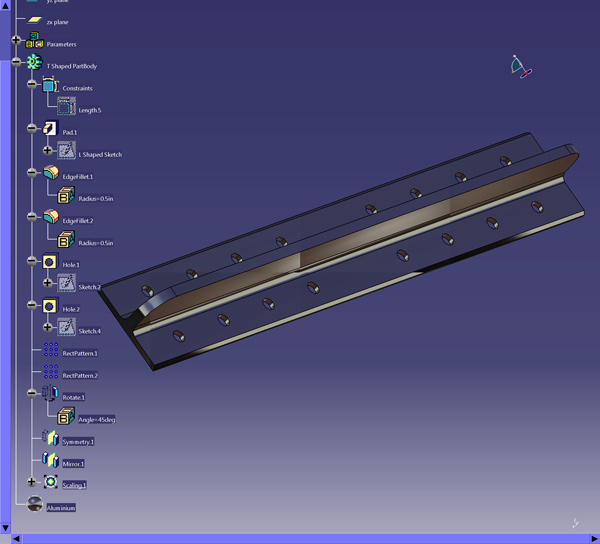Expand the L Shaped Sketch node
Screen dimensions: 600x544
[48, 152]
